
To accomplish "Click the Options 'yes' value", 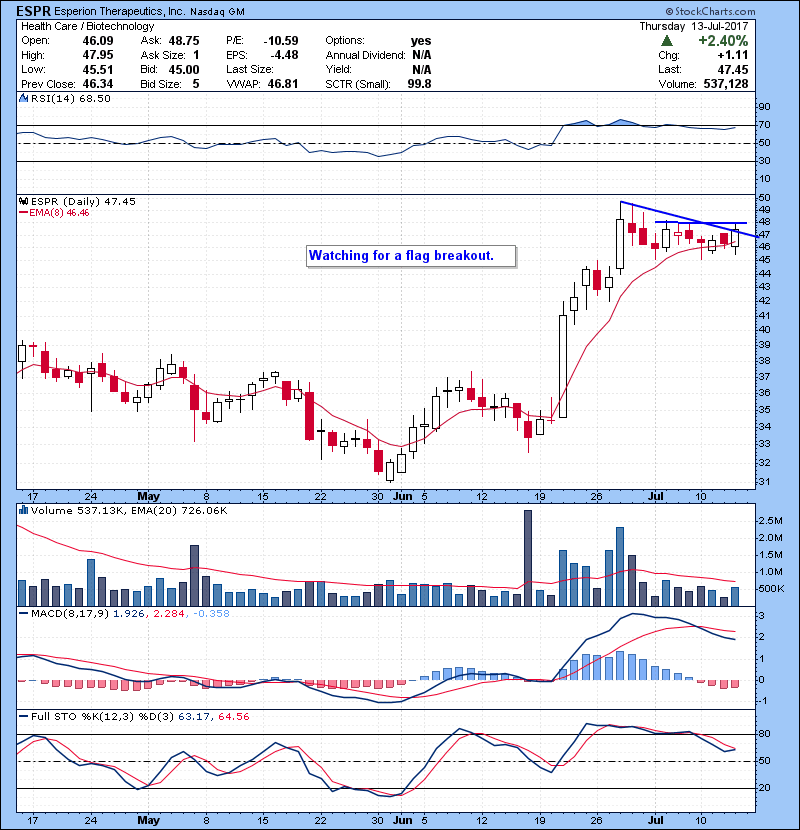I will coord(421,41).
